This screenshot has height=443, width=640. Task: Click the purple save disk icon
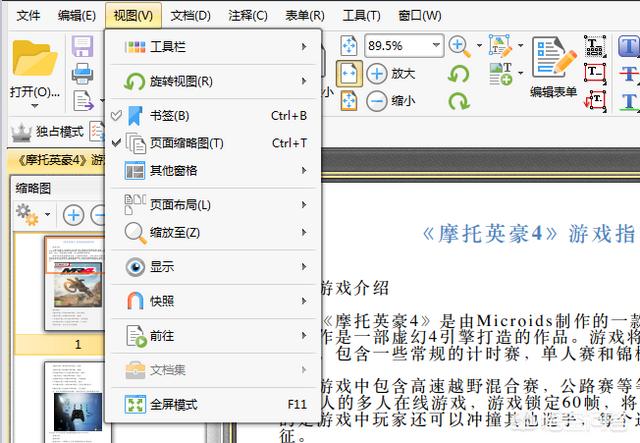click(x=82, y=46)
